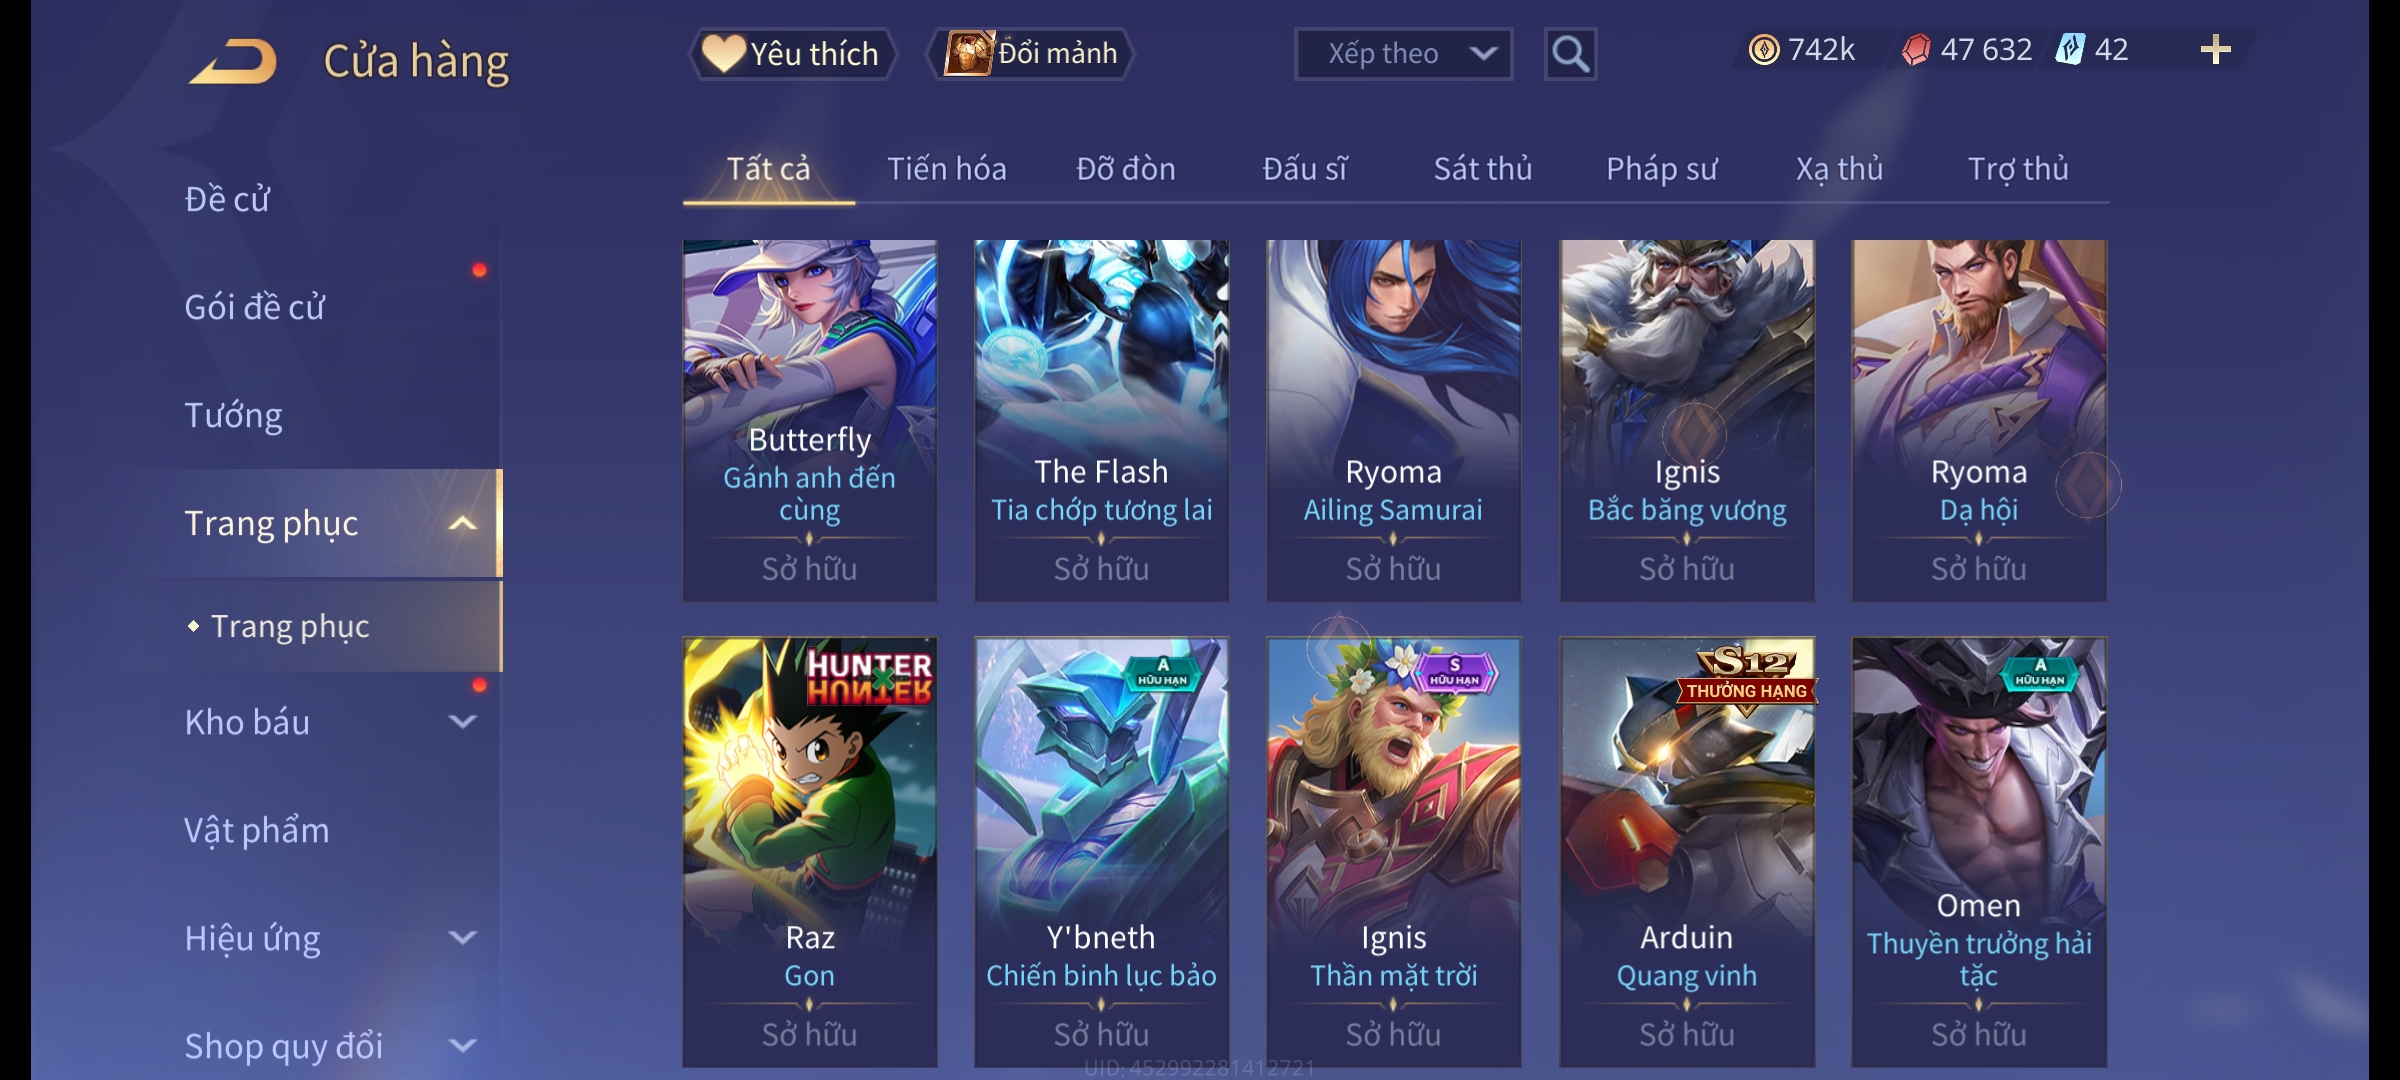
Task: Tap the blue voucher currency icon
Action: click(2069, 49)
